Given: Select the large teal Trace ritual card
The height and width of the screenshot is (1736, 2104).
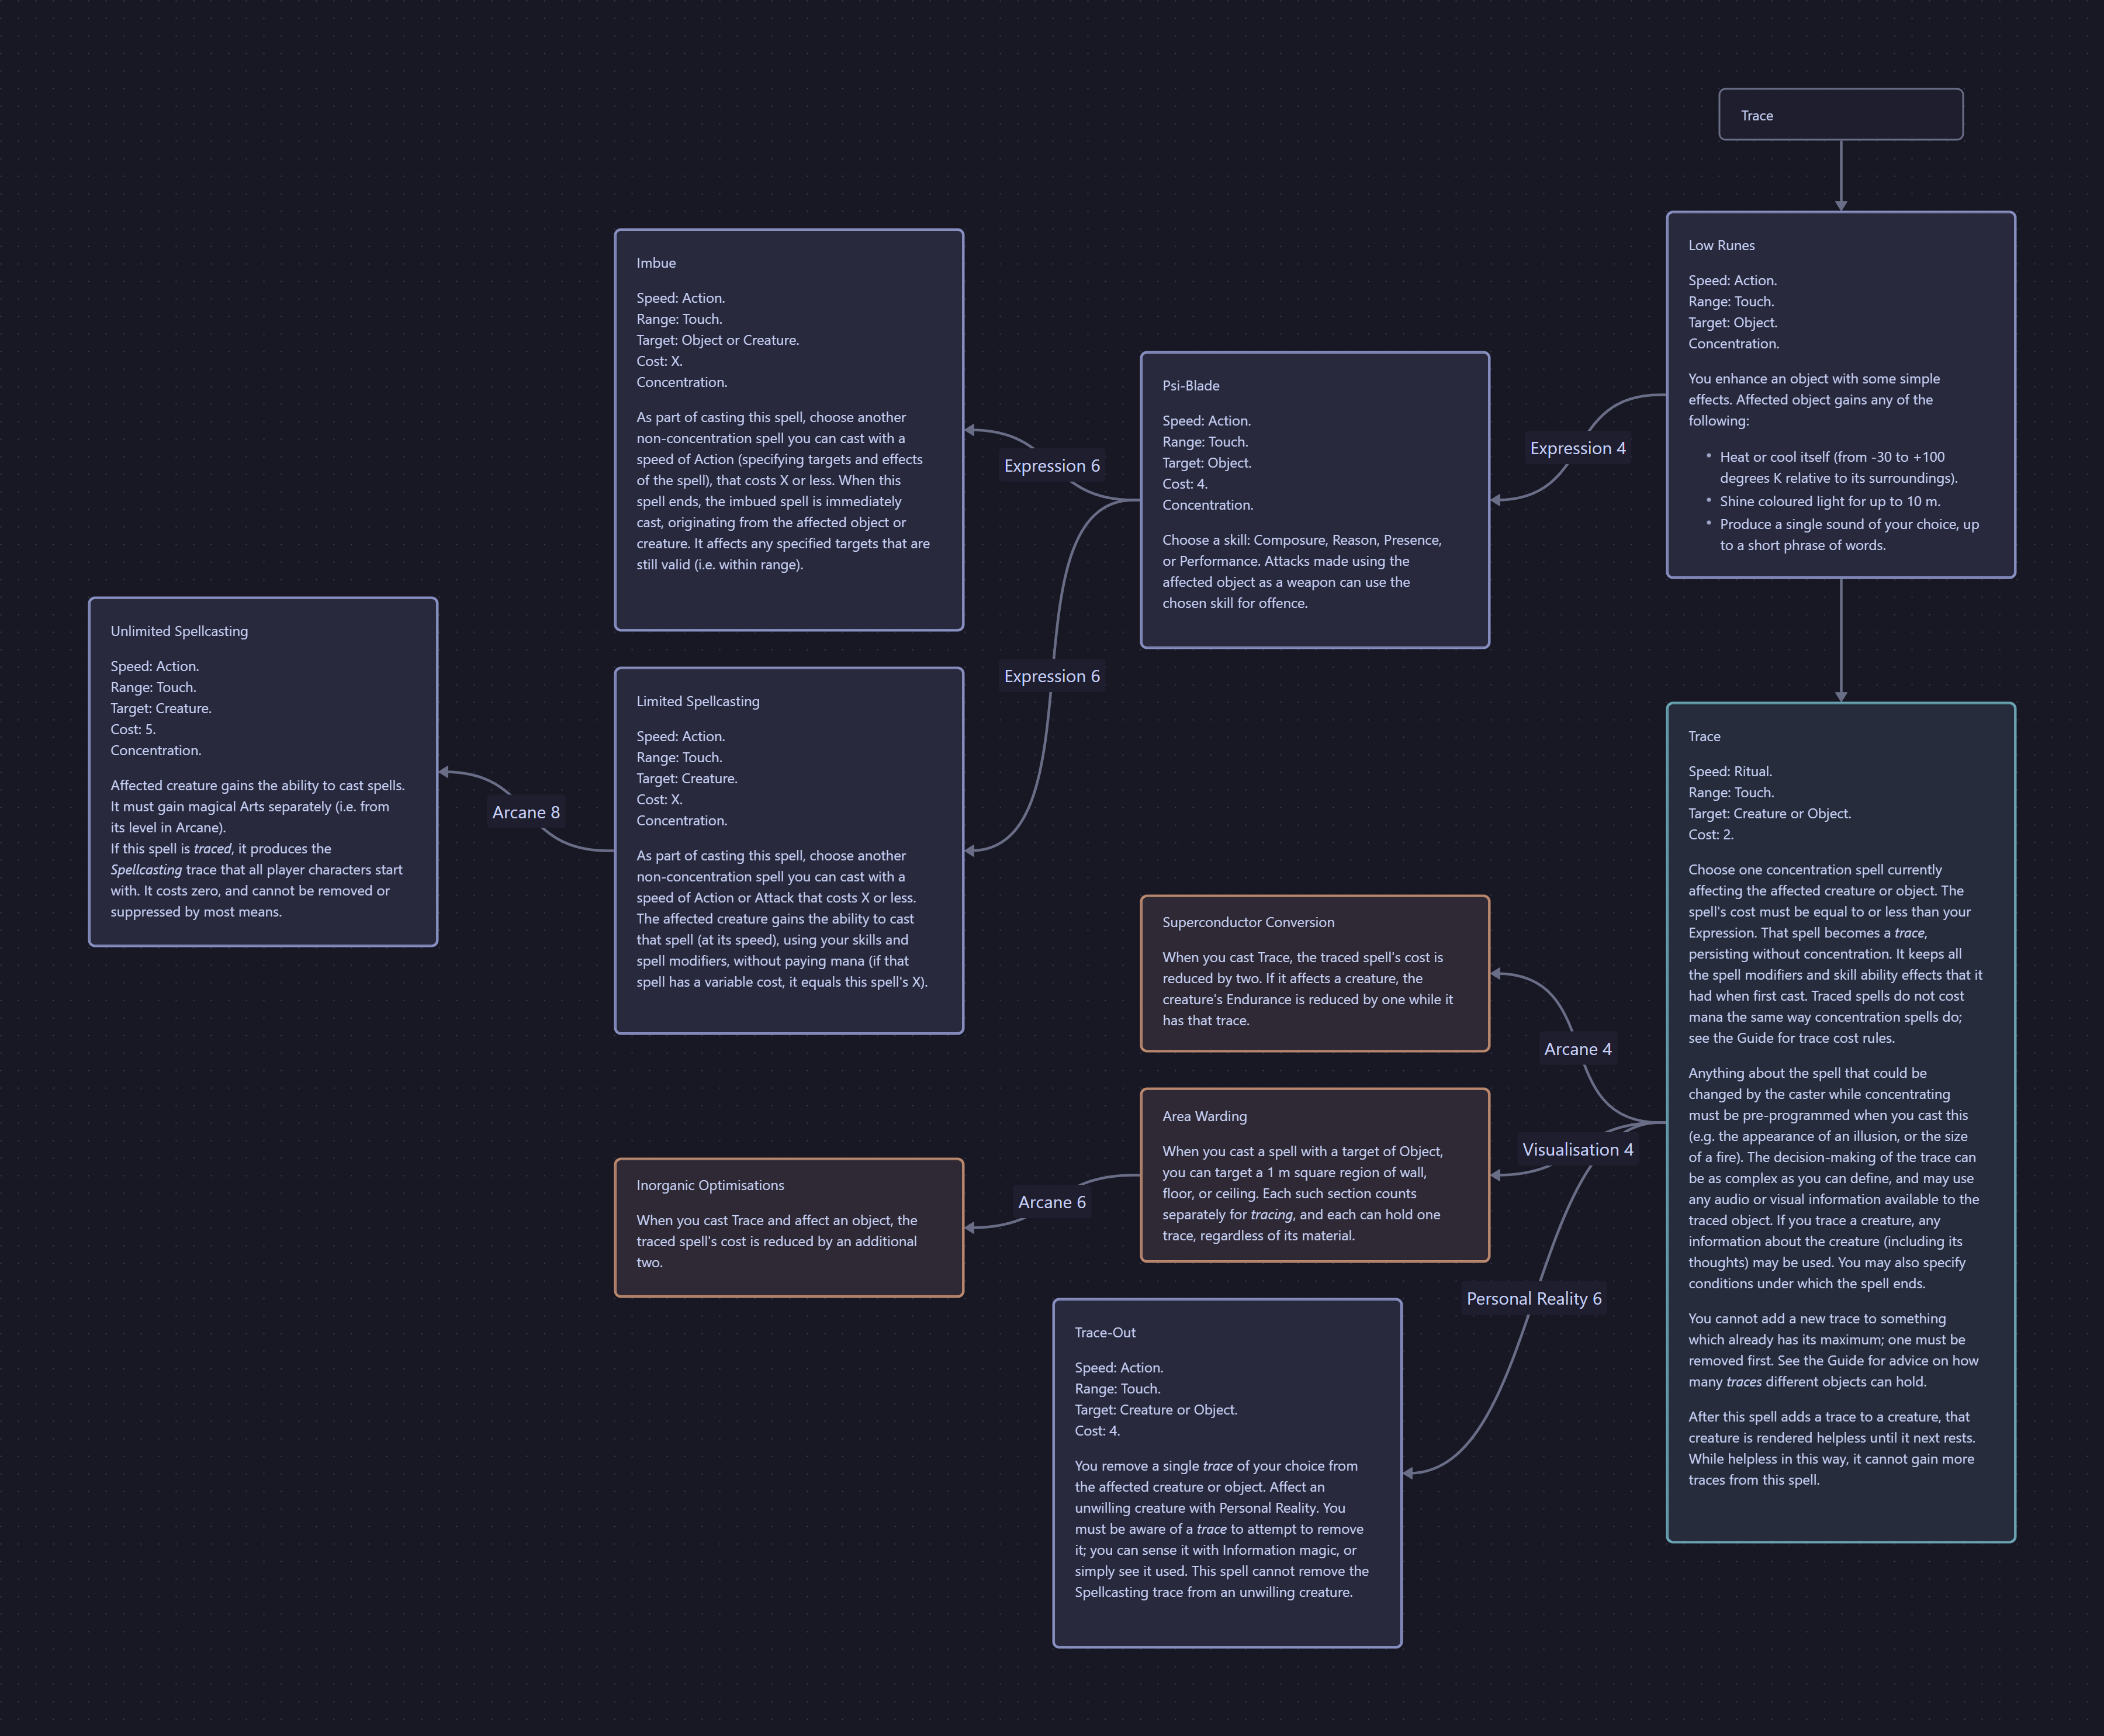Looking at the screenshot, I should click(1840, 1122).
